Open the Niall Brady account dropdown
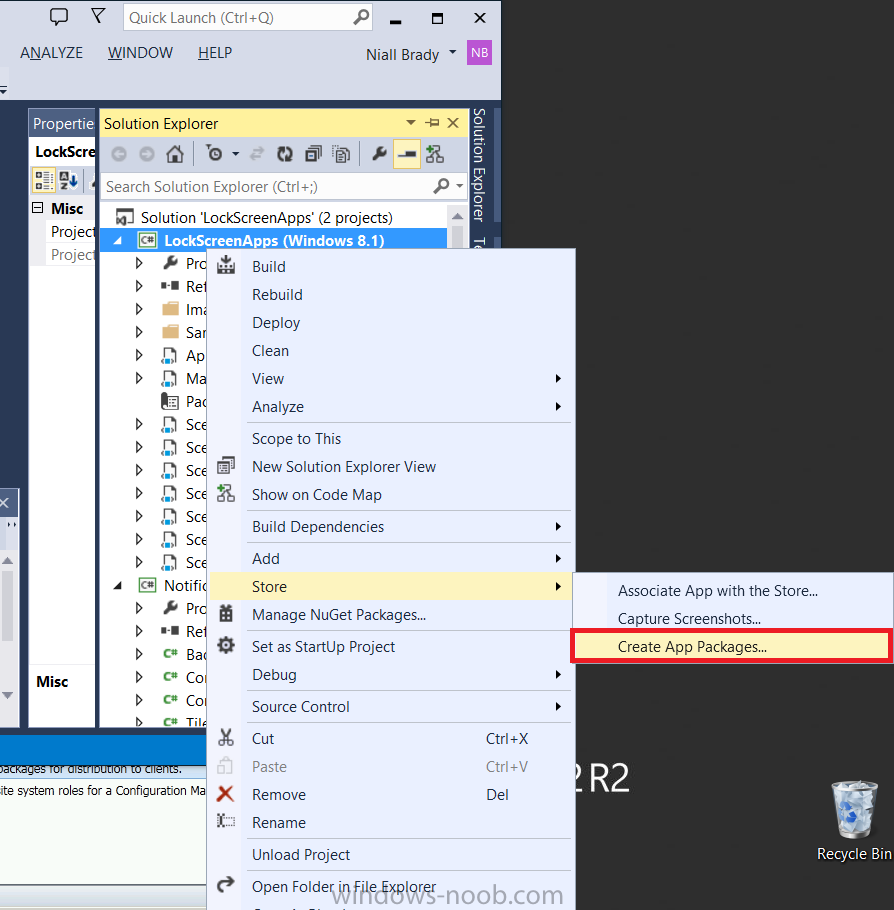Viewport: 894px width, 910px height. (453, 52)
